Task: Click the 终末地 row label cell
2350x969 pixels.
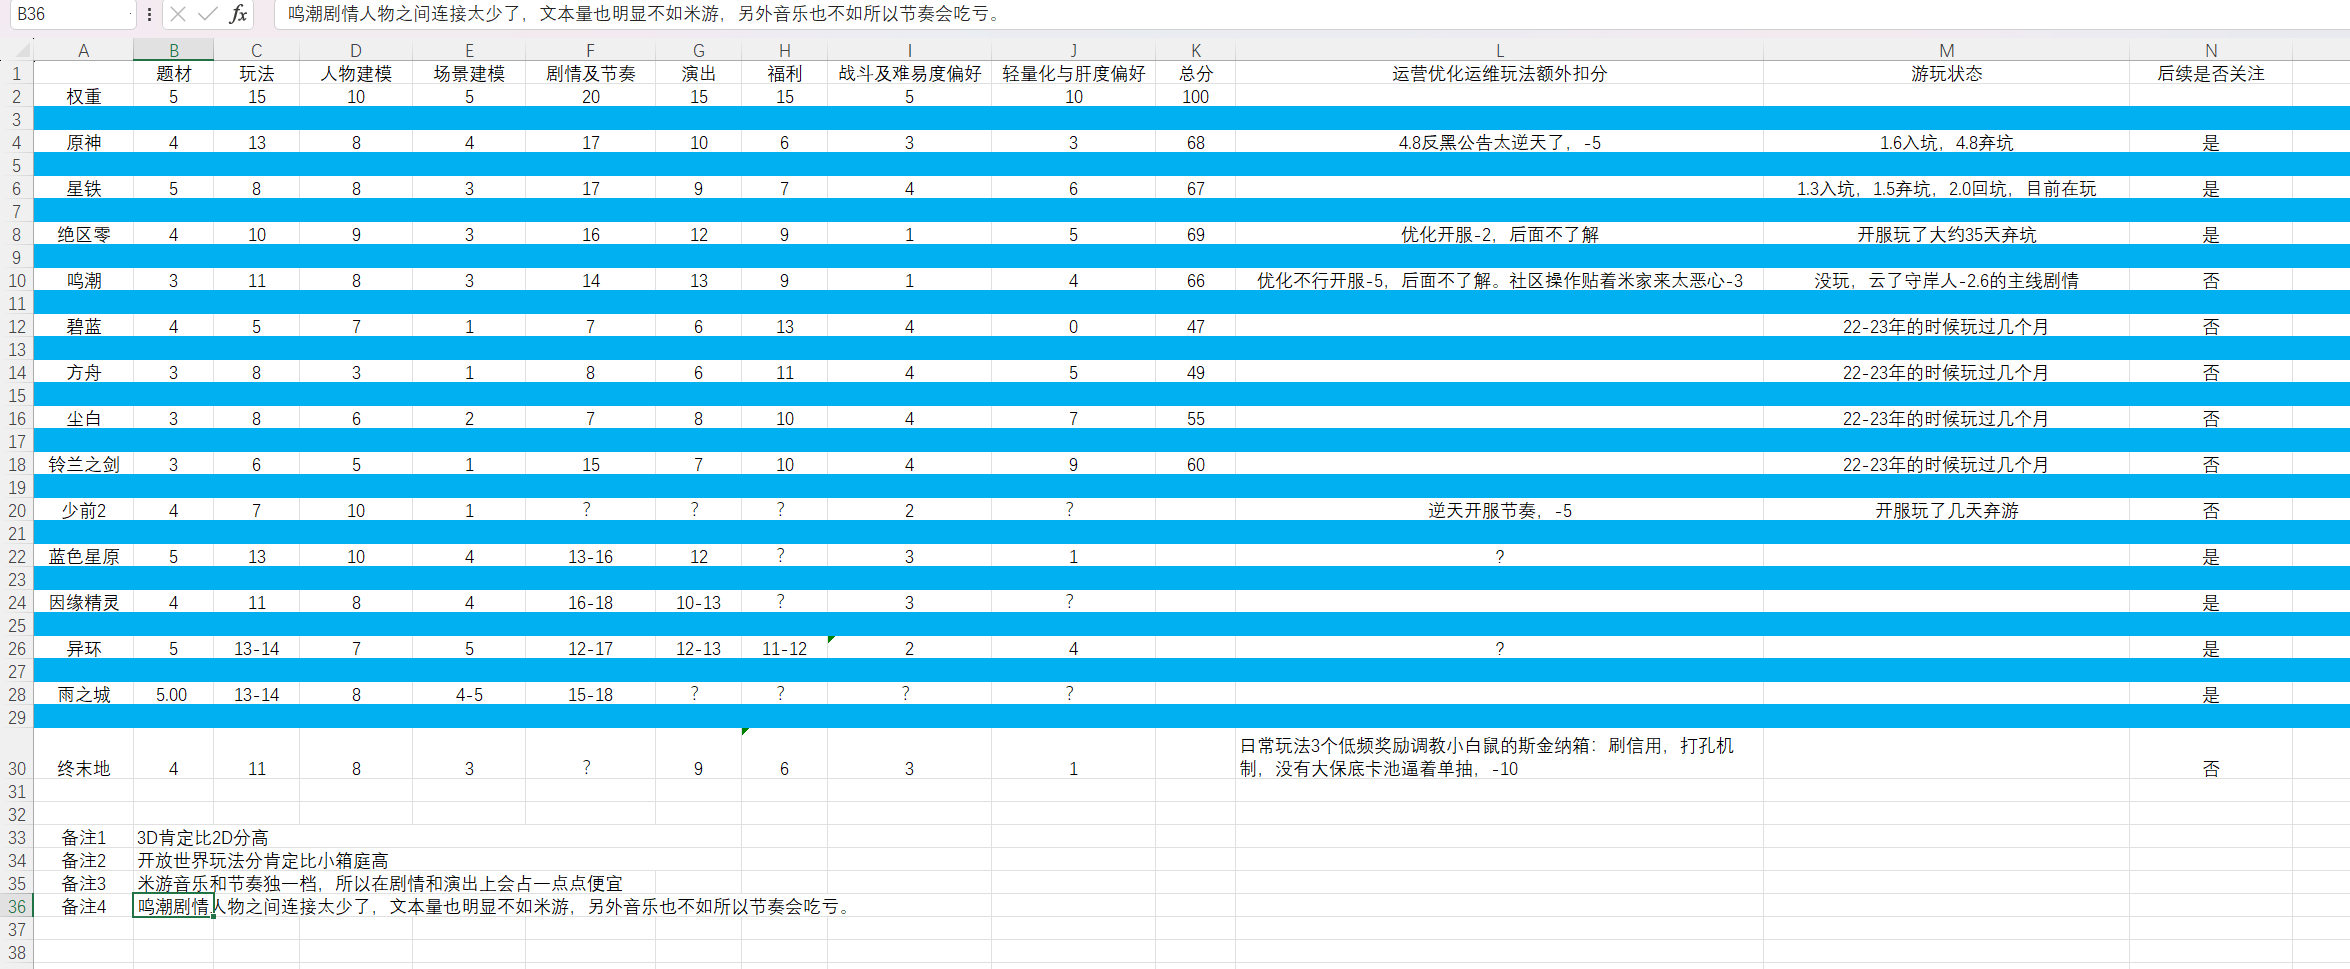Action: (x=84, y=768)
